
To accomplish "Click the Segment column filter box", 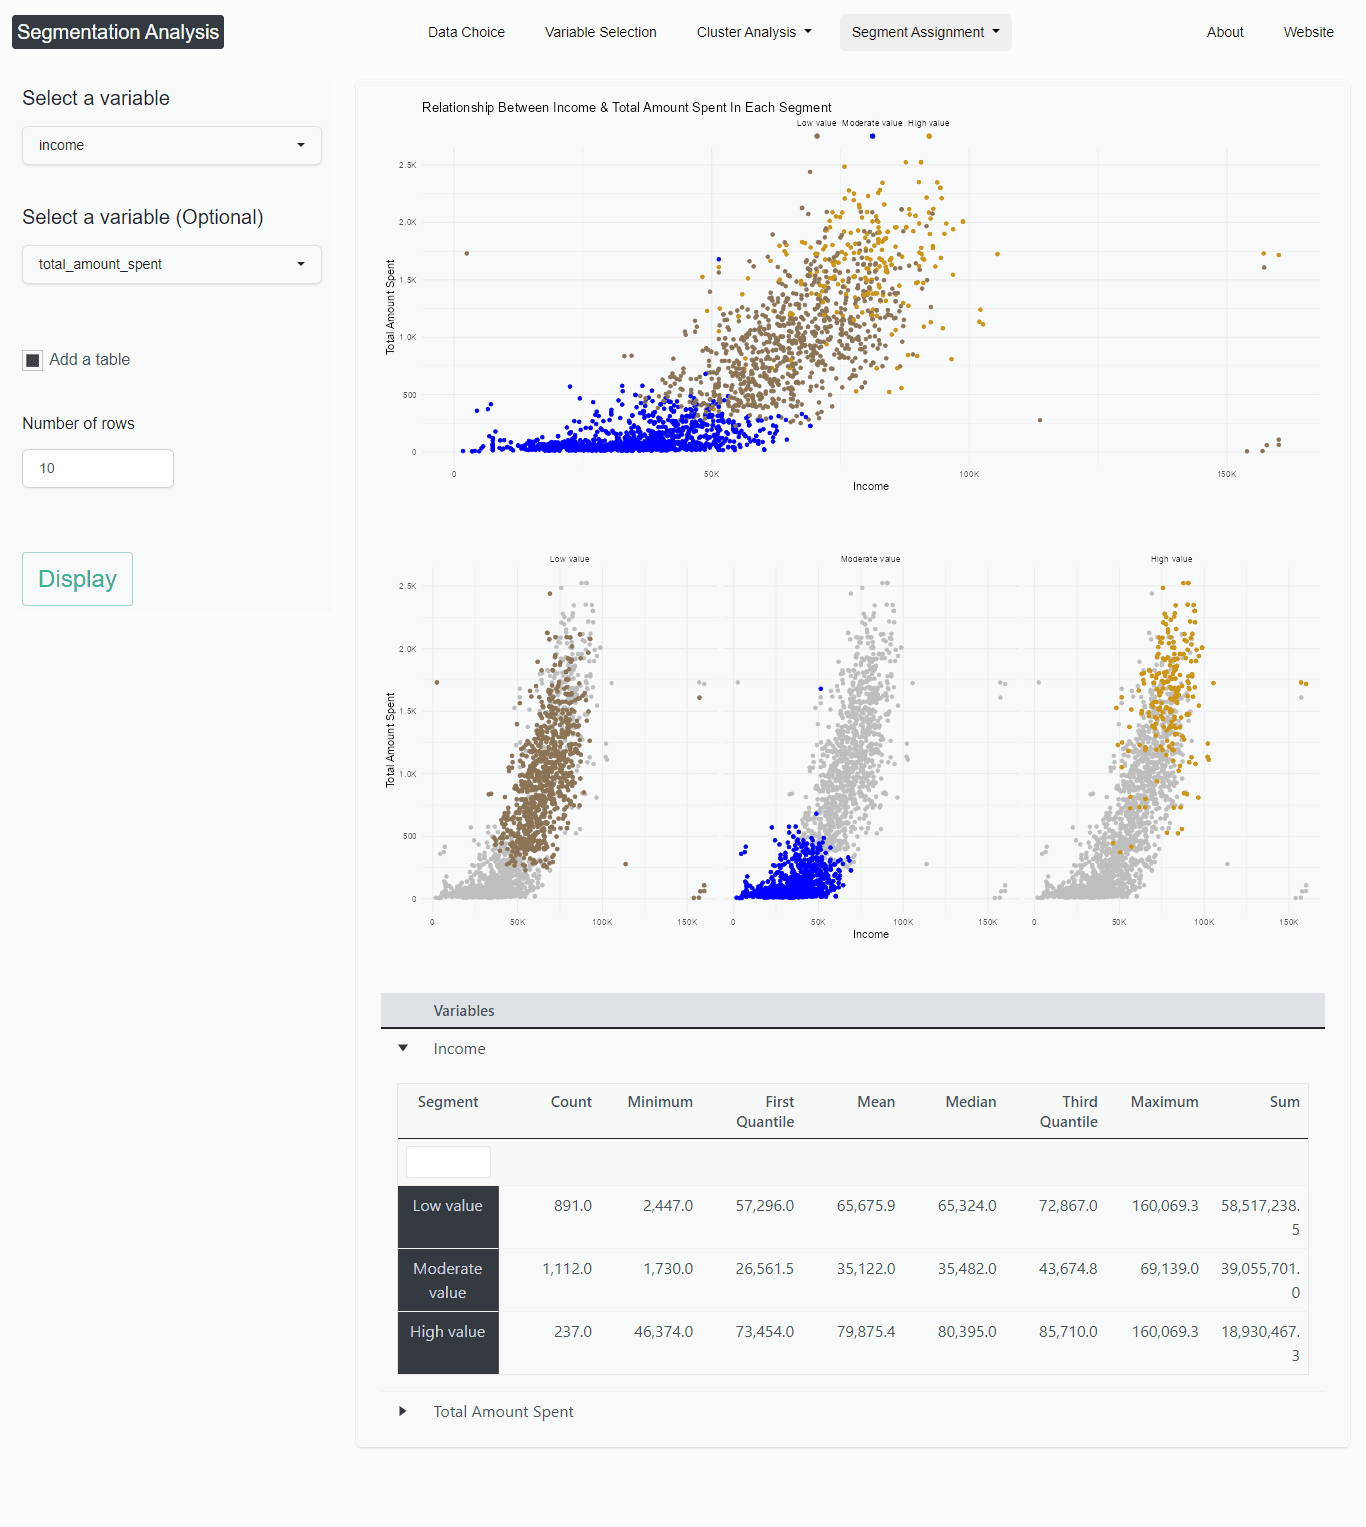I will pyautogui.click(x=448, y=1162).
